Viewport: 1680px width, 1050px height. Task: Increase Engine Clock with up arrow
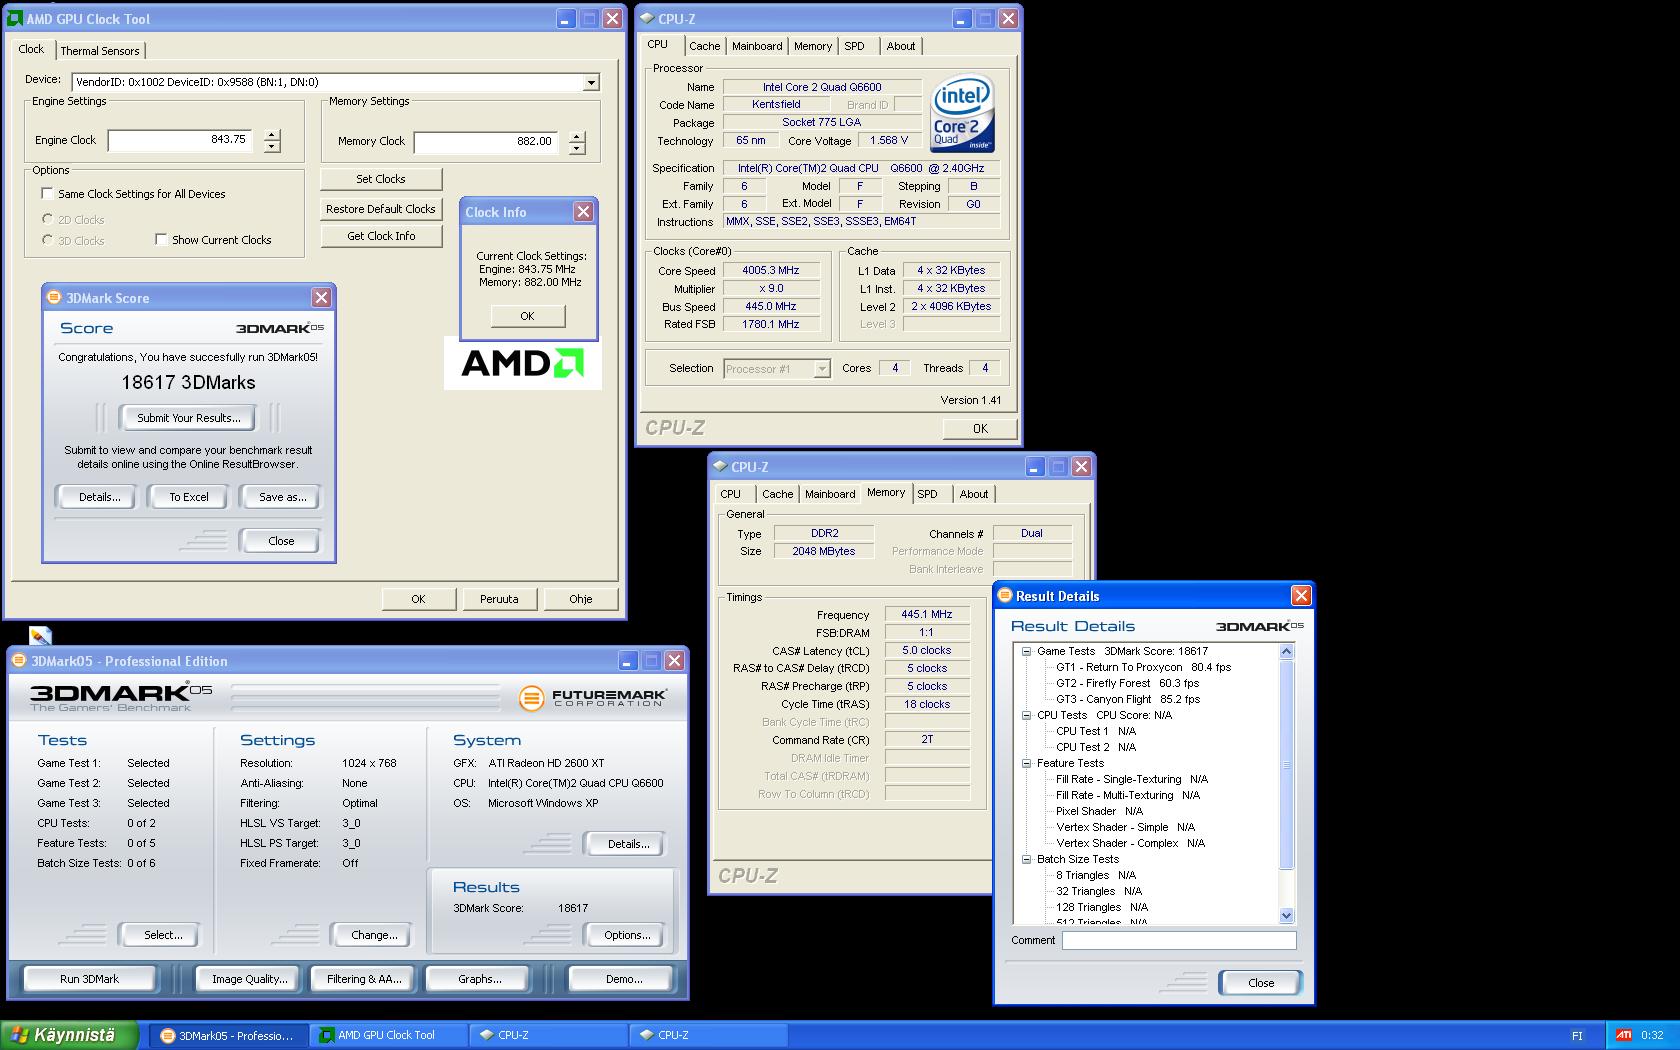point(272,136)
